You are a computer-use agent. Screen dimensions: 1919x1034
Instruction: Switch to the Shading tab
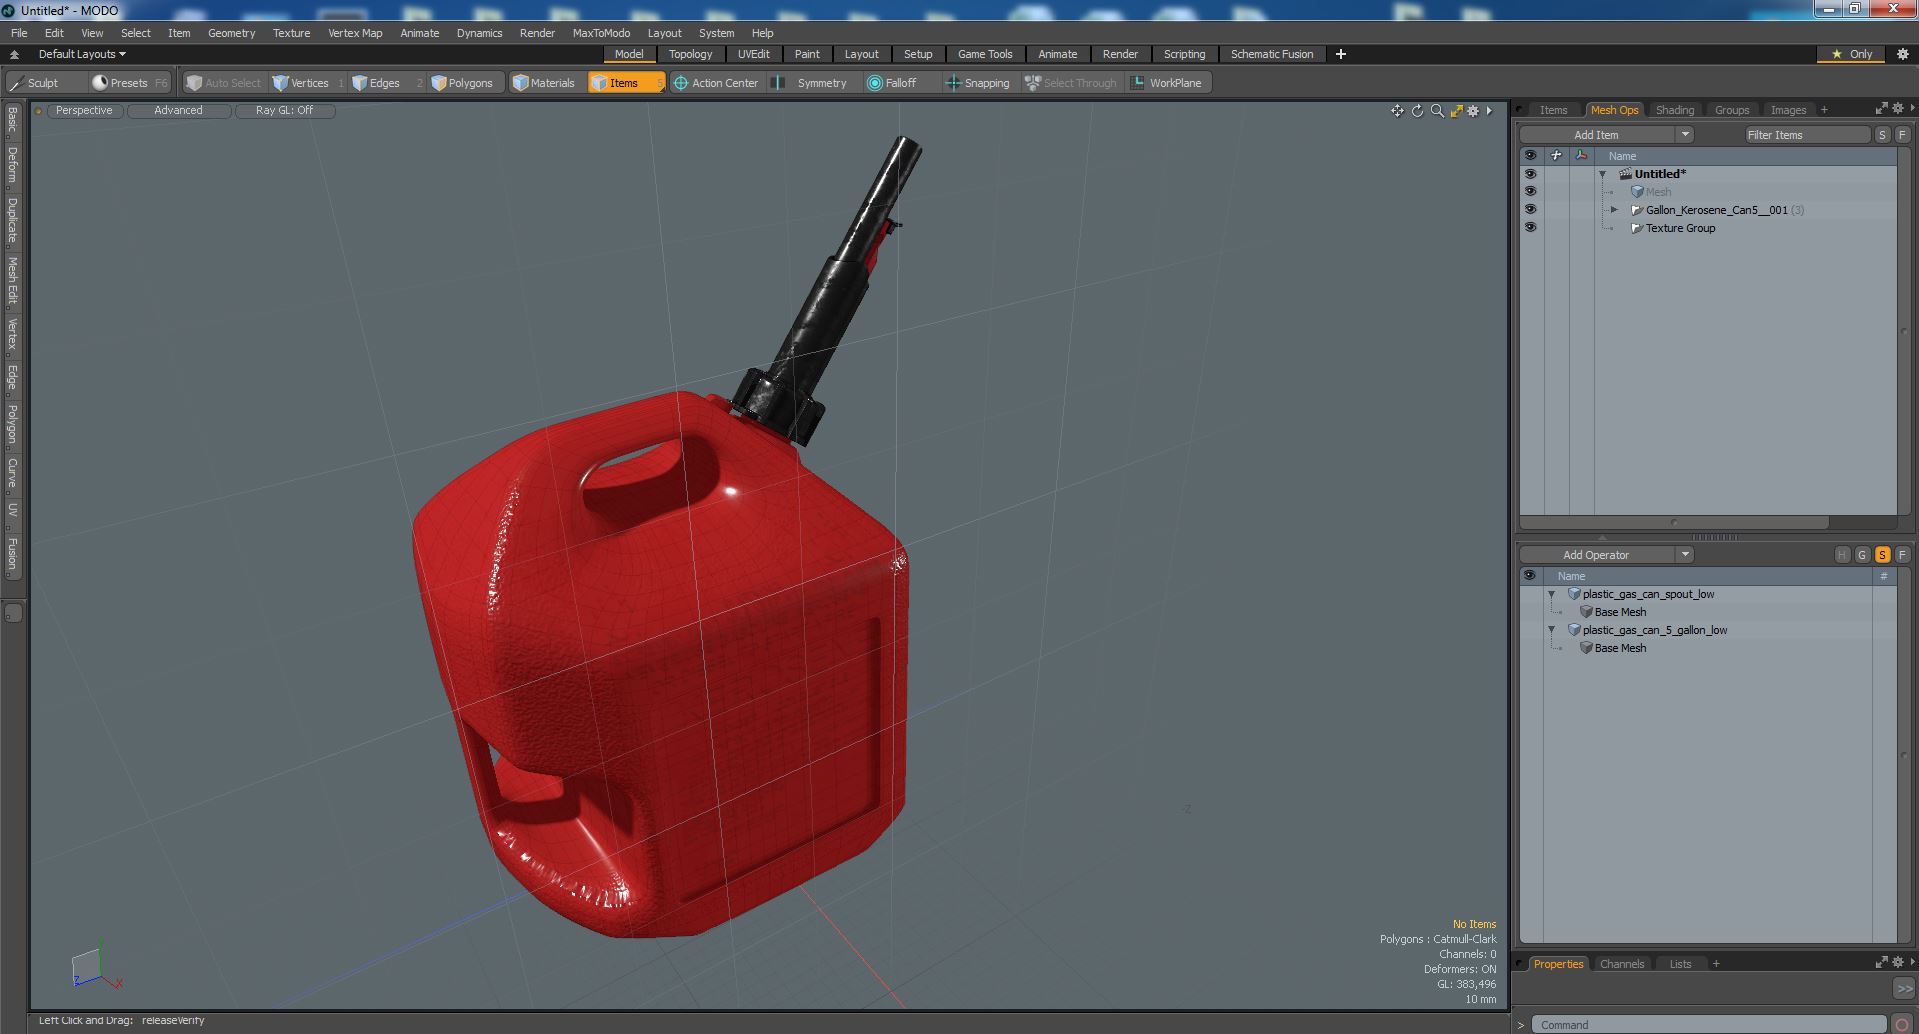1674,110
